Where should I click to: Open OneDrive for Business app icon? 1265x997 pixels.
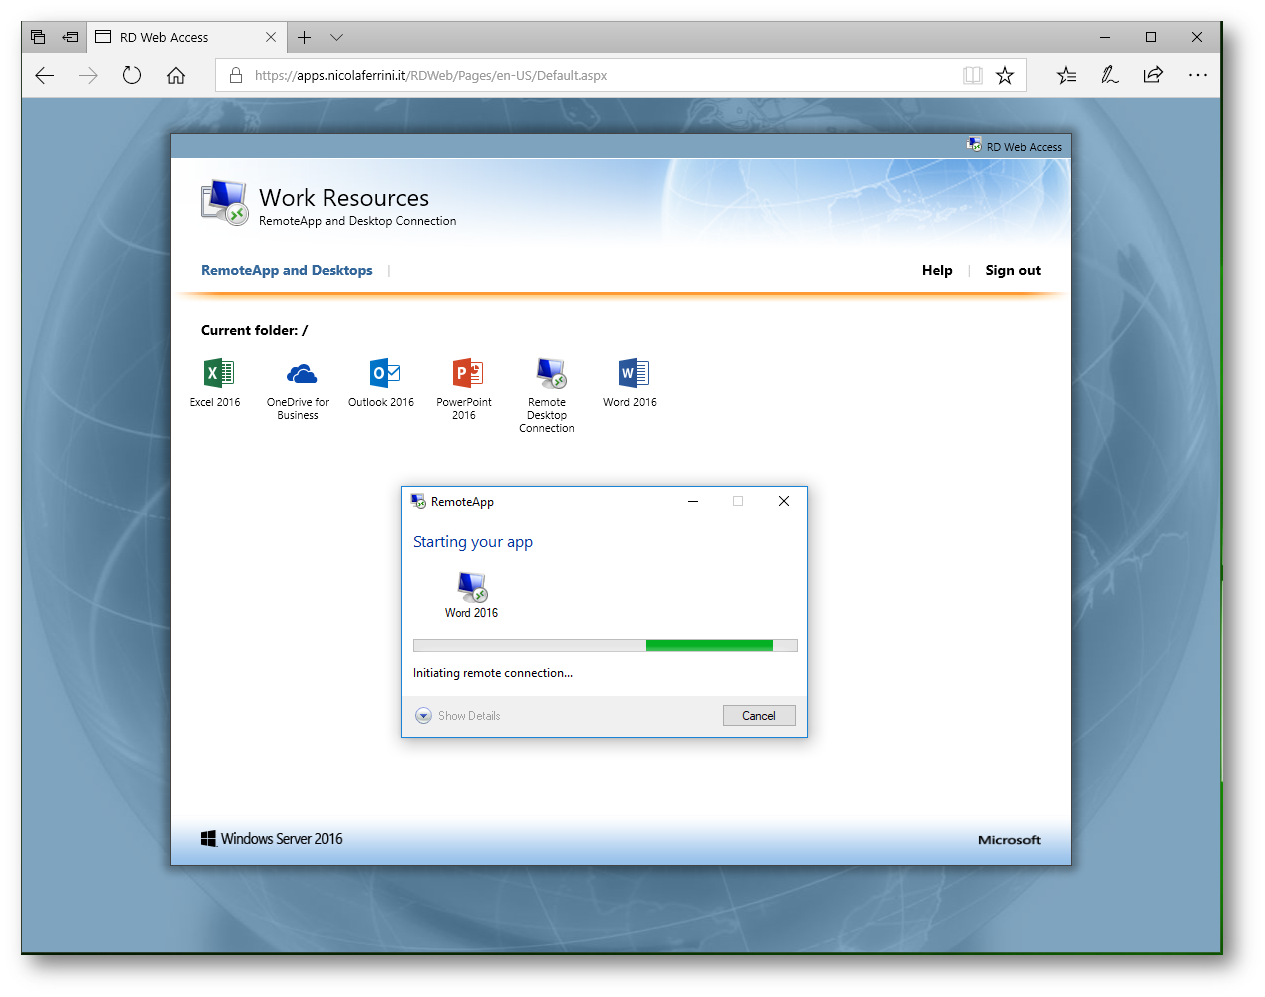click(x=301, y=374)
